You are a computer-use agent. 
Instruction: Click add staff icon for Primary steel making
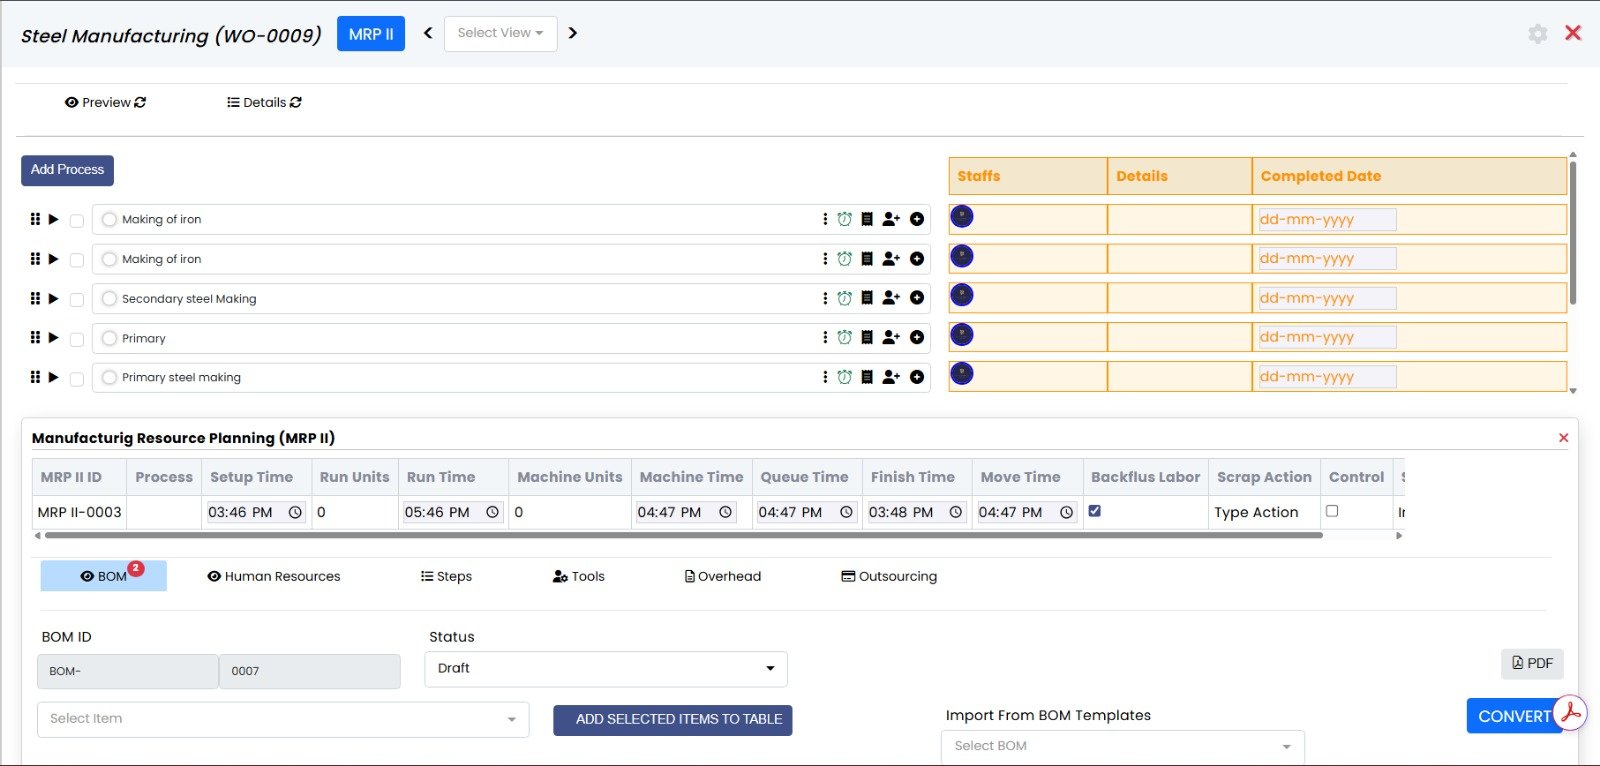coord(891,377)
